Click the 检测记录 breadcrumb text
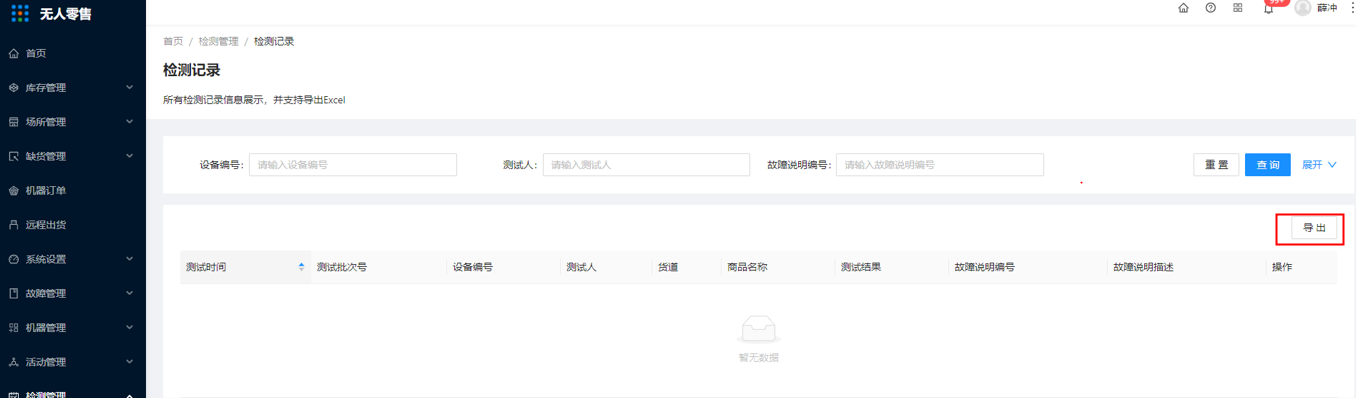Viewport: 1356px width, 398px height. (x=274, y=41)
